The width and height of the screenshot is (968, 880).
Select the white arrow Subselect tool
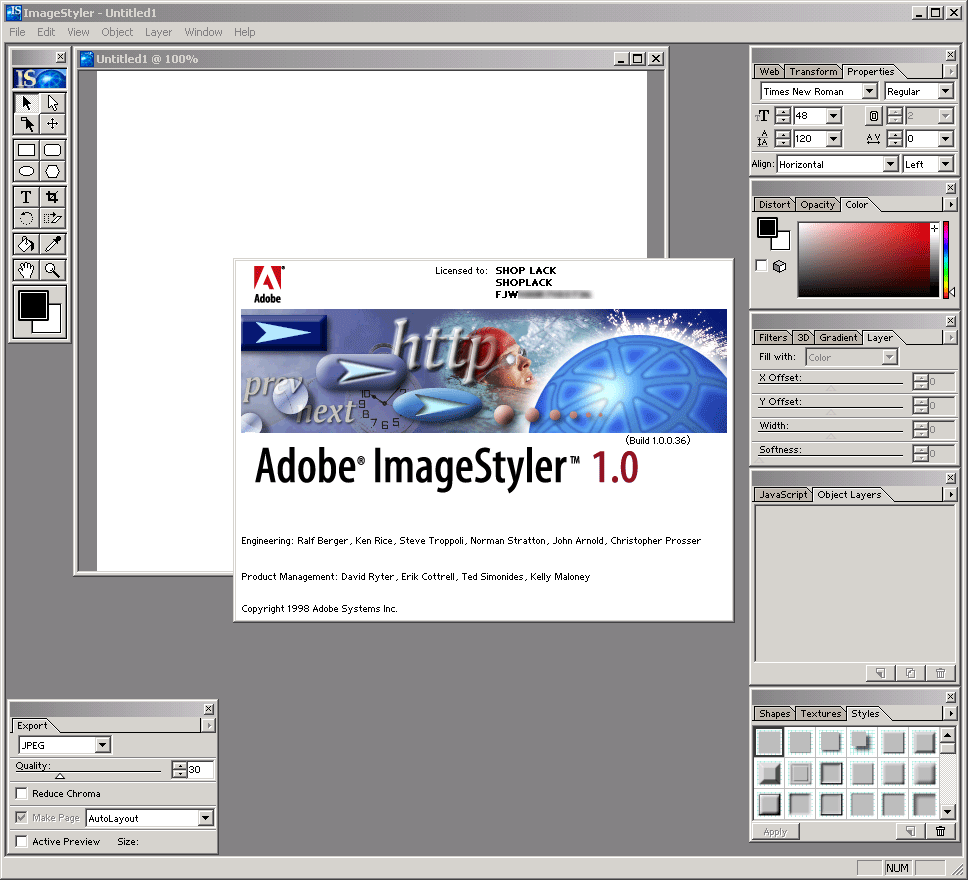(52, 103)
